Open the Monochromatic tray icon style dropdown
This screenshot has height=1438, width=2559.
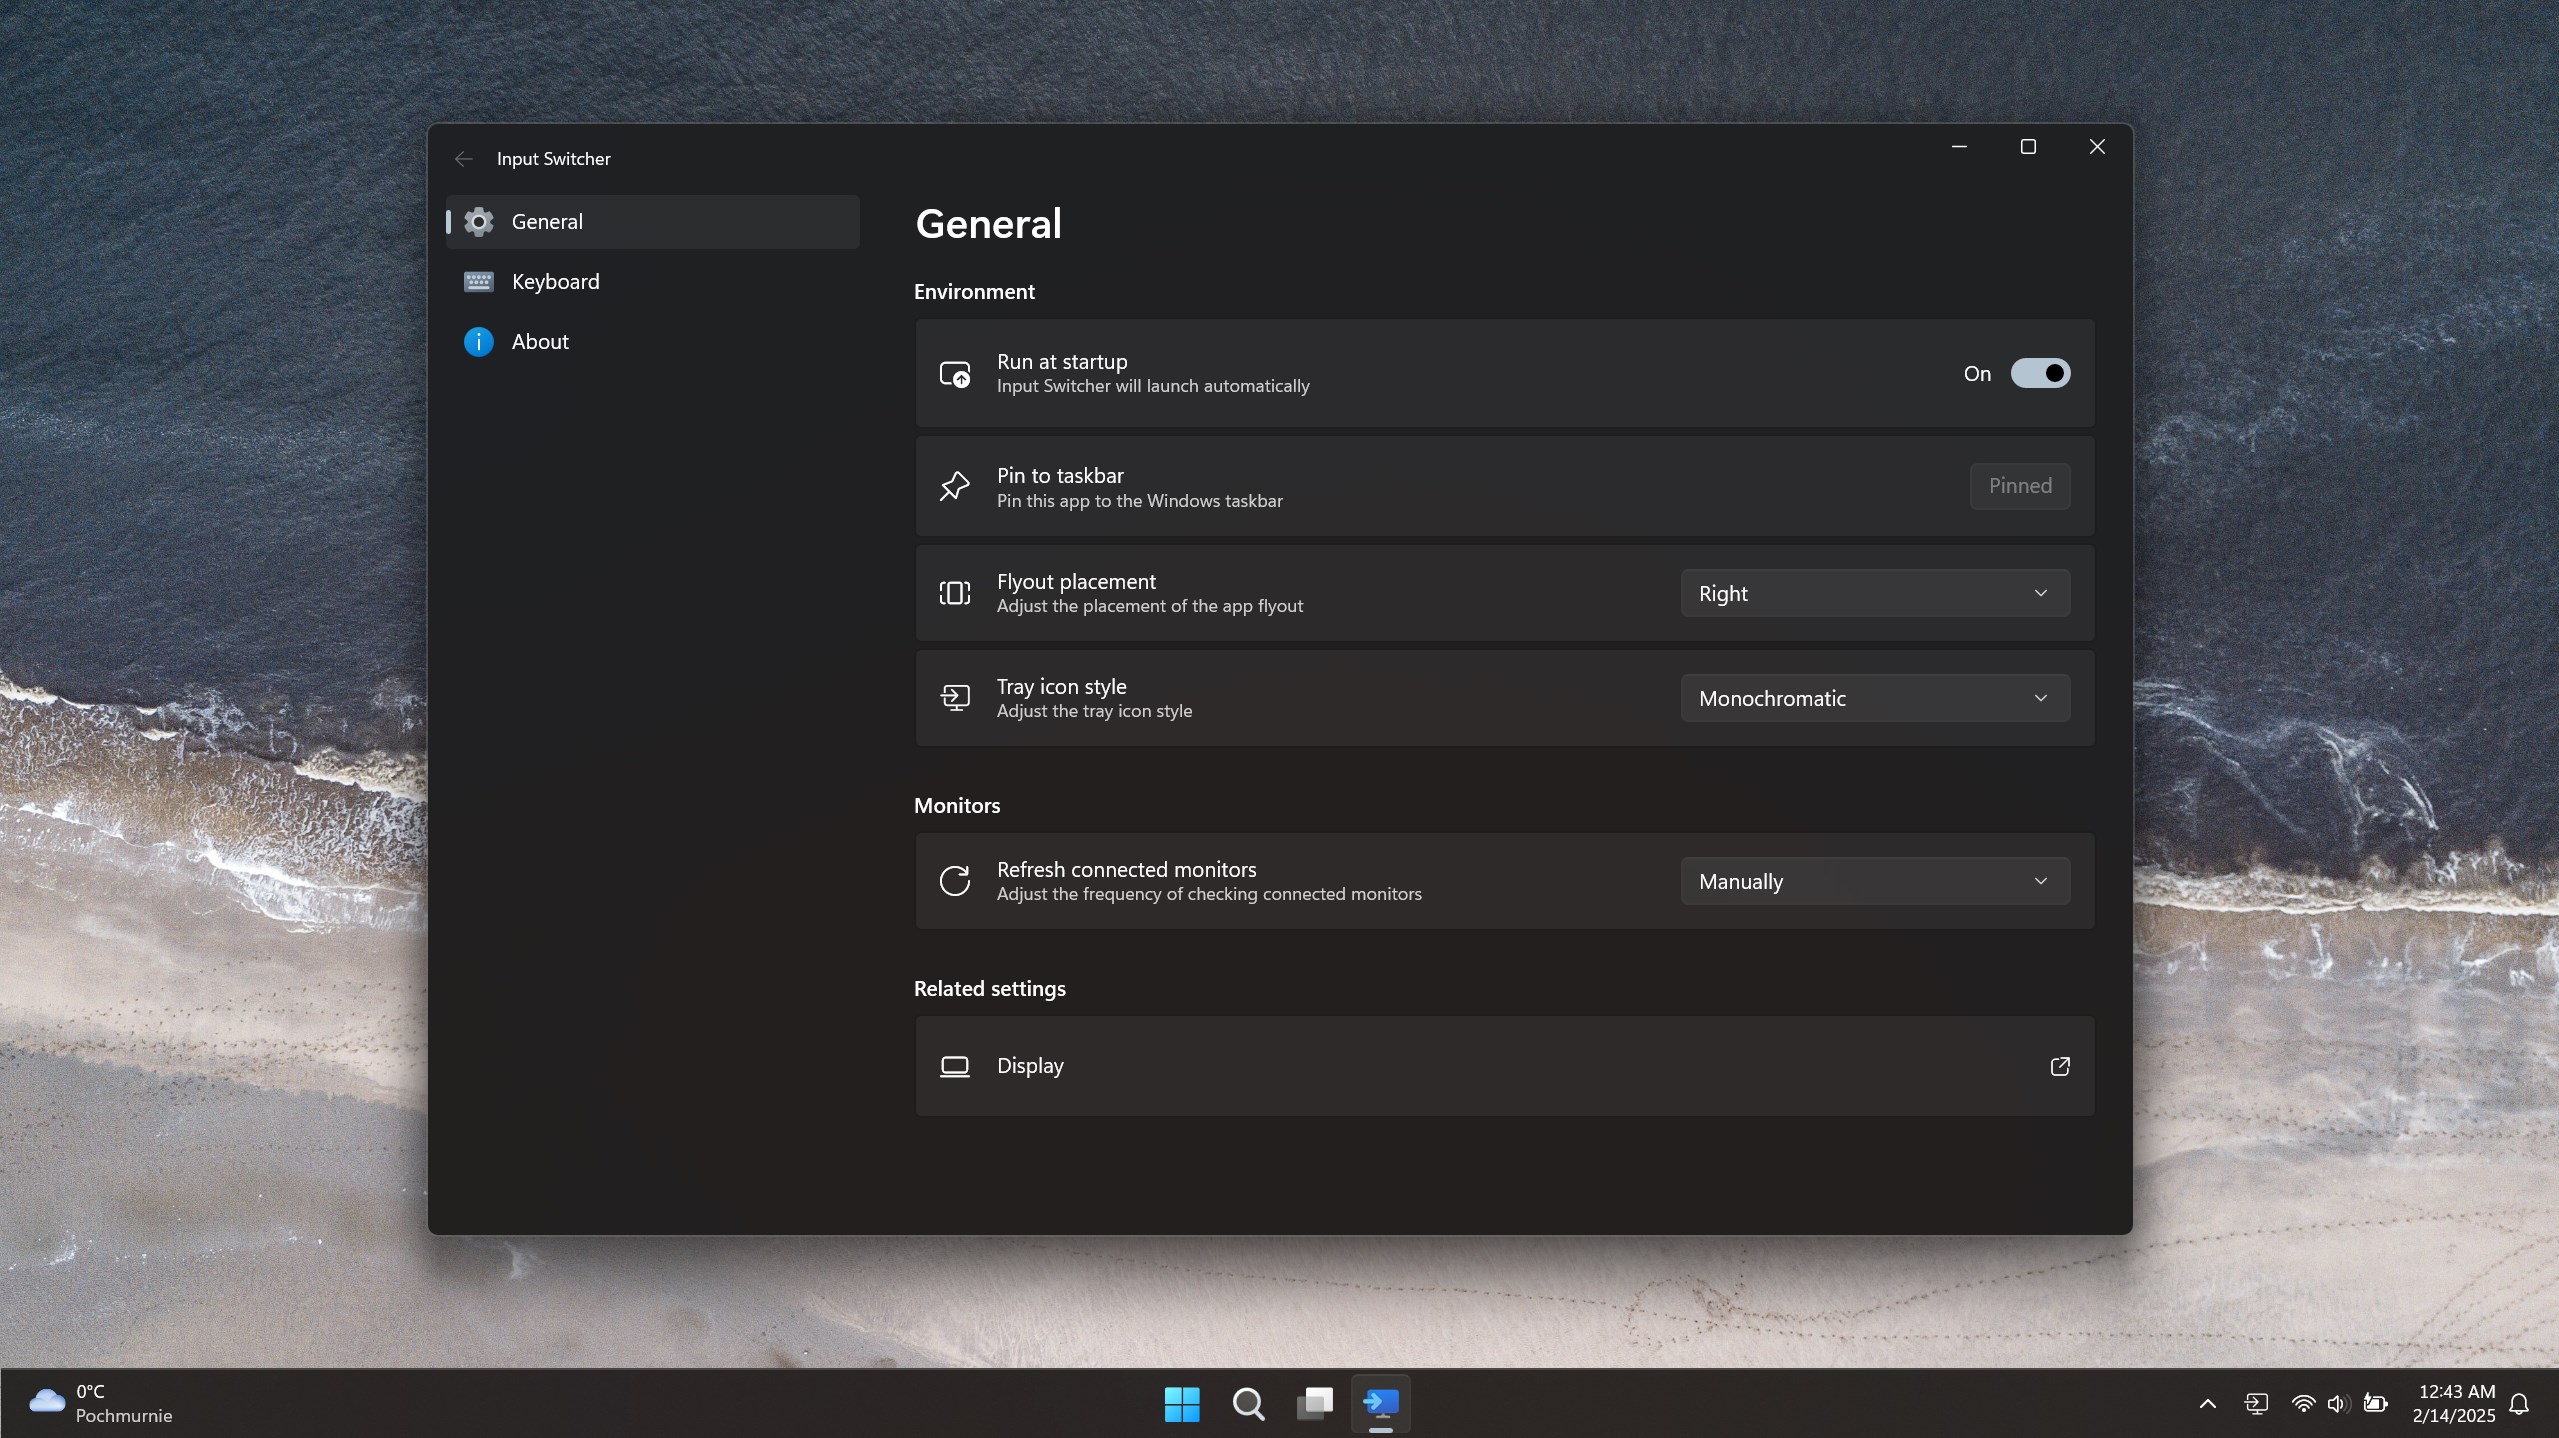coord(1873,697)
